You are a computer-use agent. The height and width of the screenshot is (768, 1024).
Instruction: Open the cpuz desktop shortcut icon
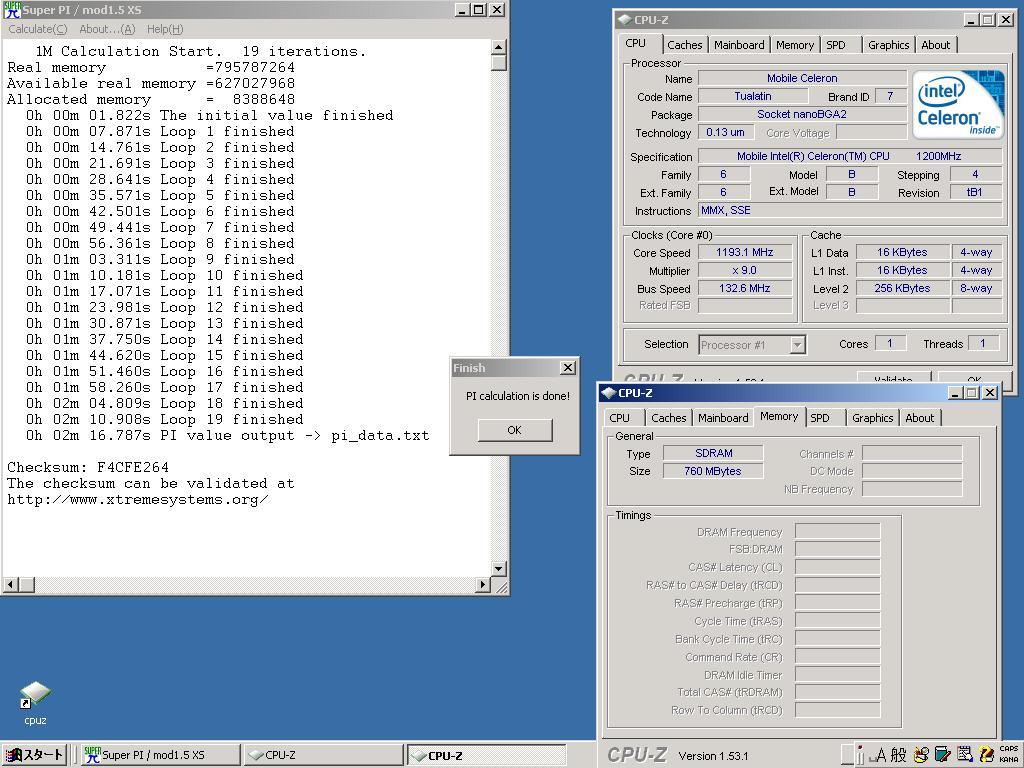tap(35, 696)
